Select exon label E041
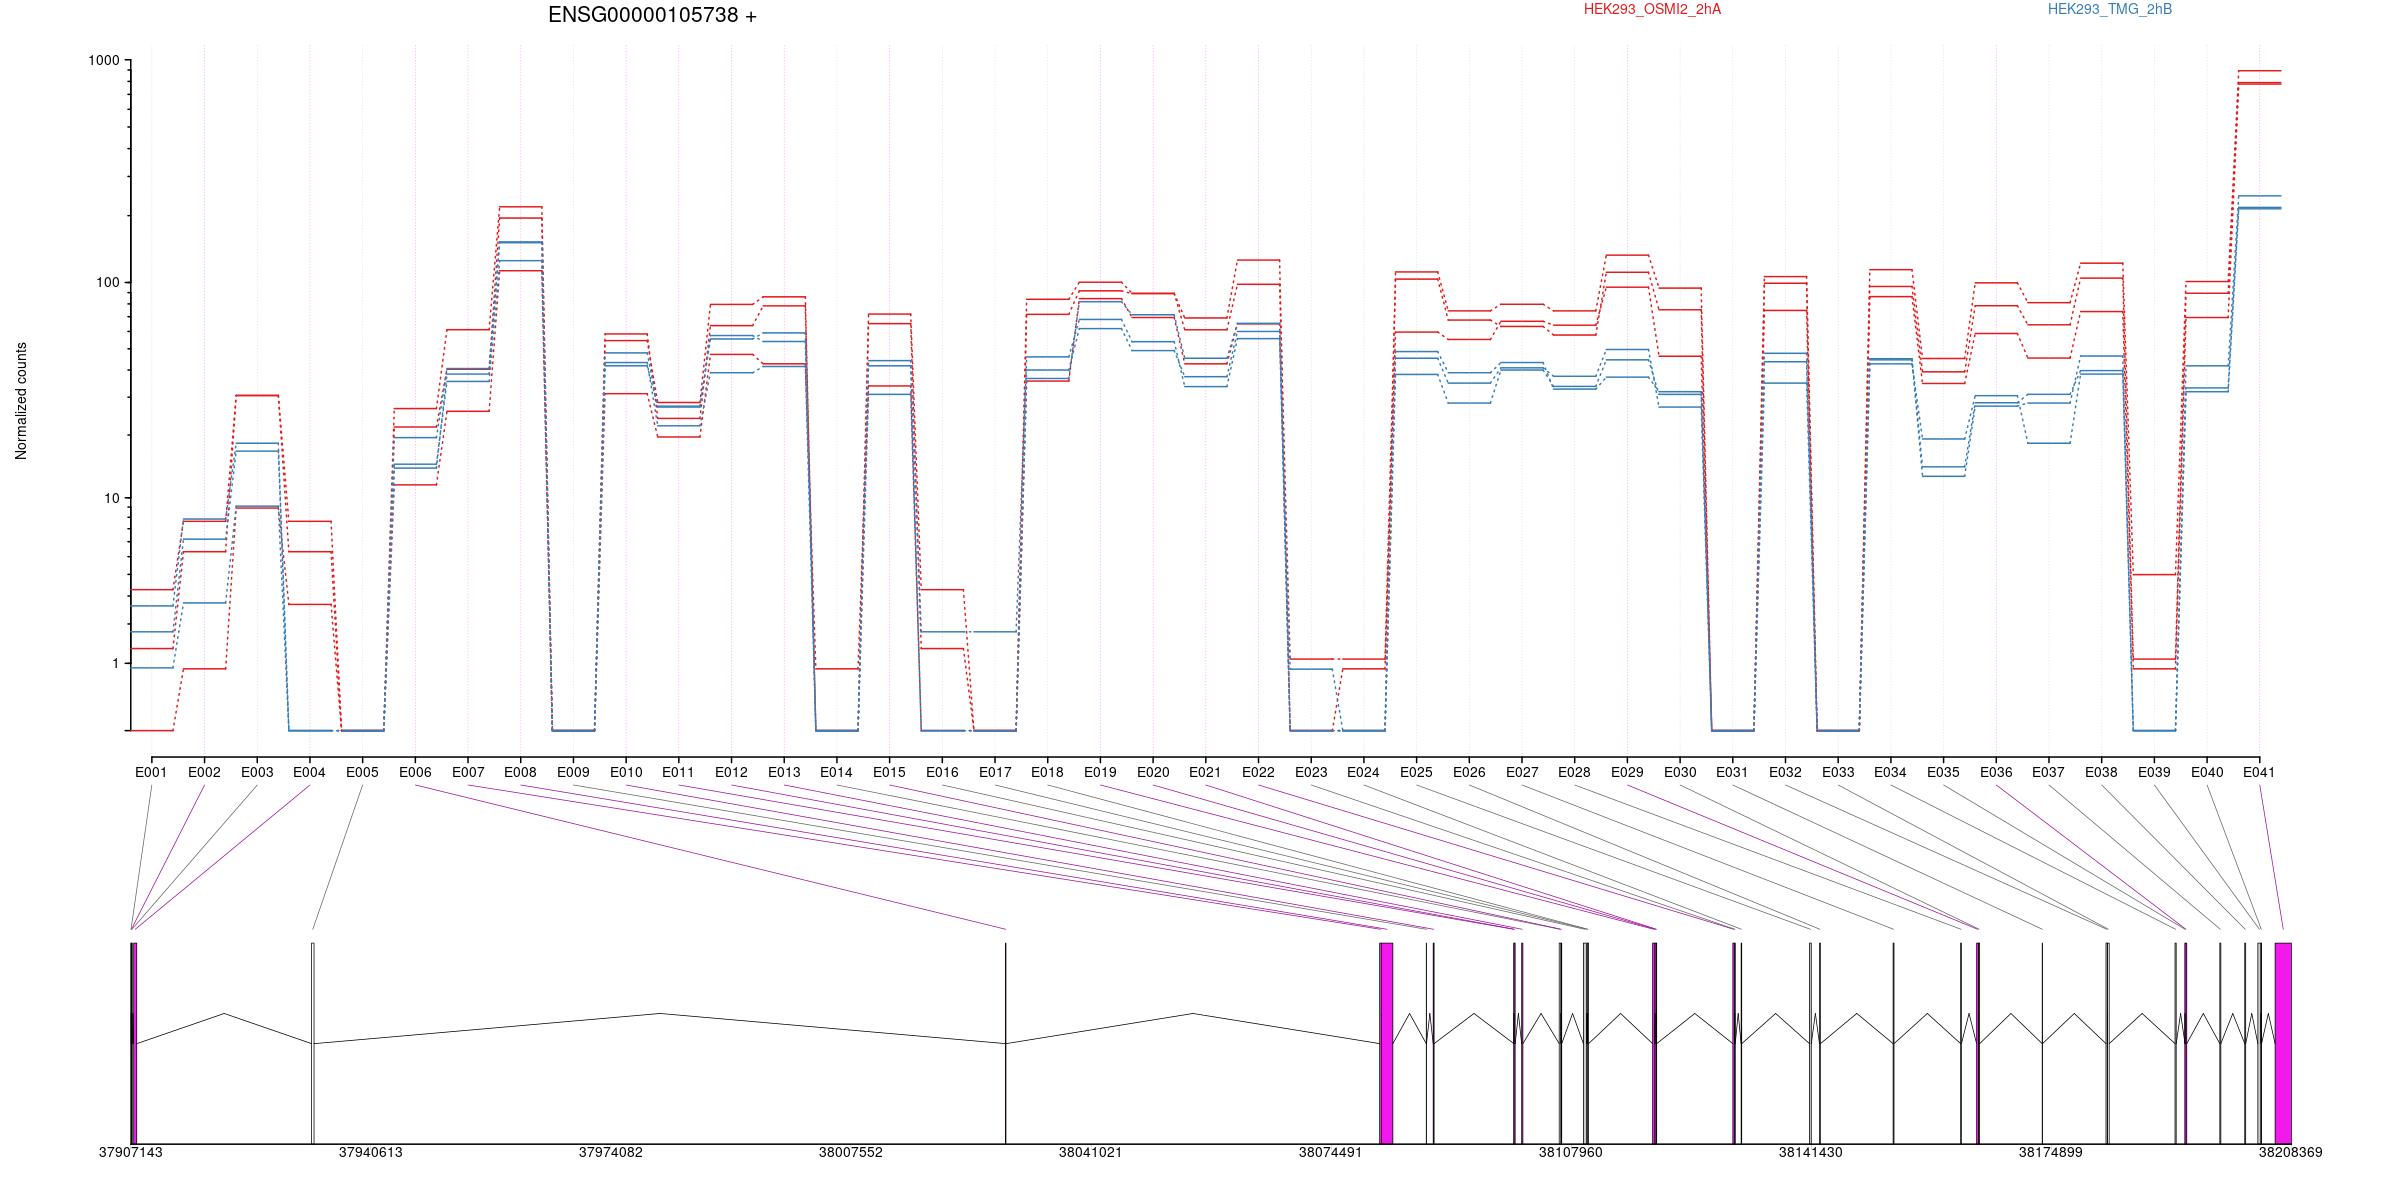The image size is (2400, 1200). pos(2259,772)
